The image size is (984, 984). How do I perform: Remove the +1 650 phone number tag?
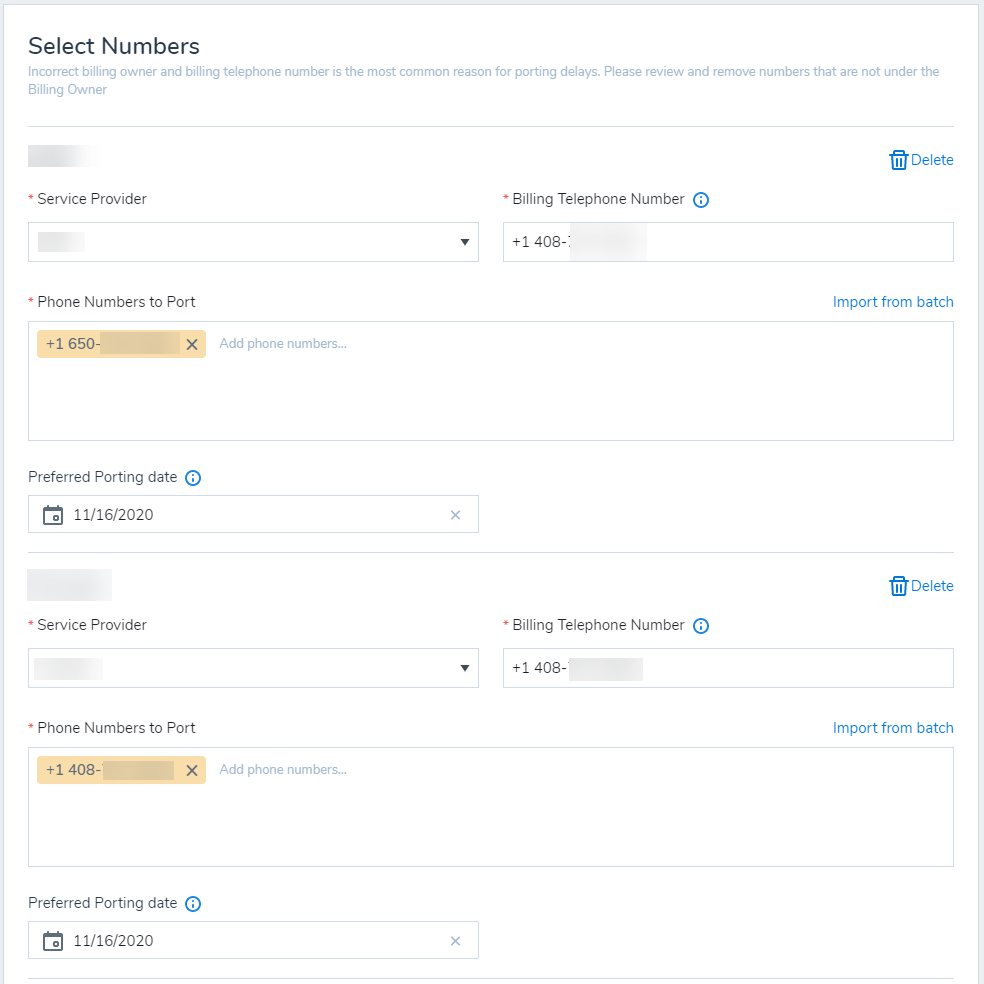pos(192,345)
